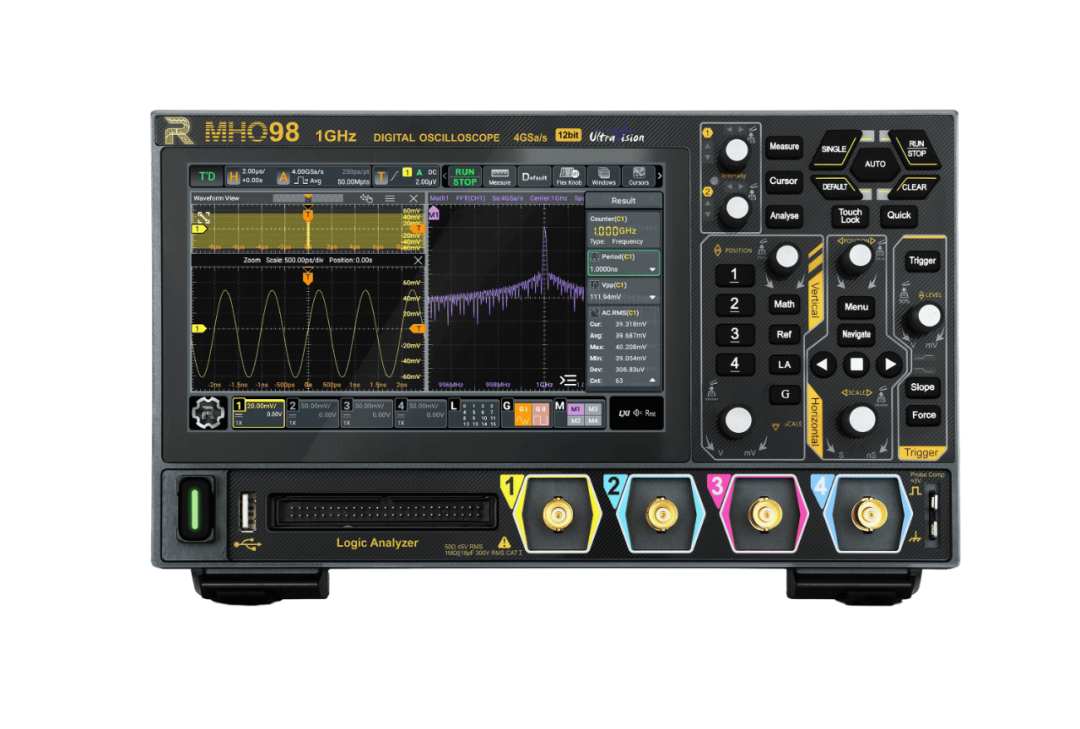Open the settings gear on the screen
Image resolution: width=1080 pixels, height=729 pixels.
[x=207, y=413]
